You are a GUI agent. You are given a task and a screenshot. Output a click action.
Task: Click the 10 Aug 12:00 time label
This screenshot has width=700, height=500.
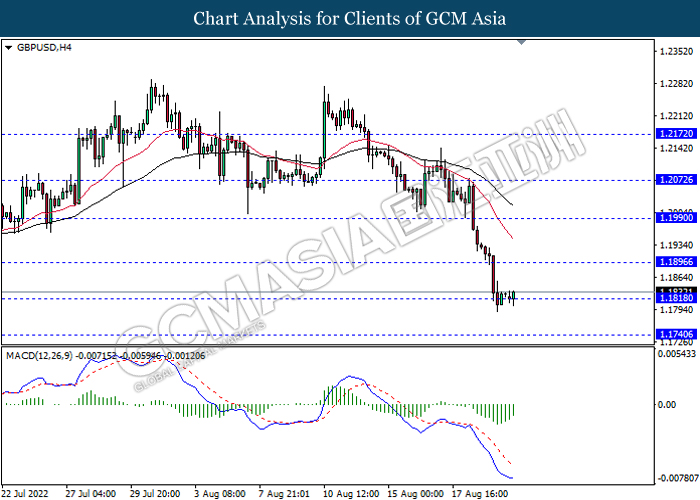point(351,494)
